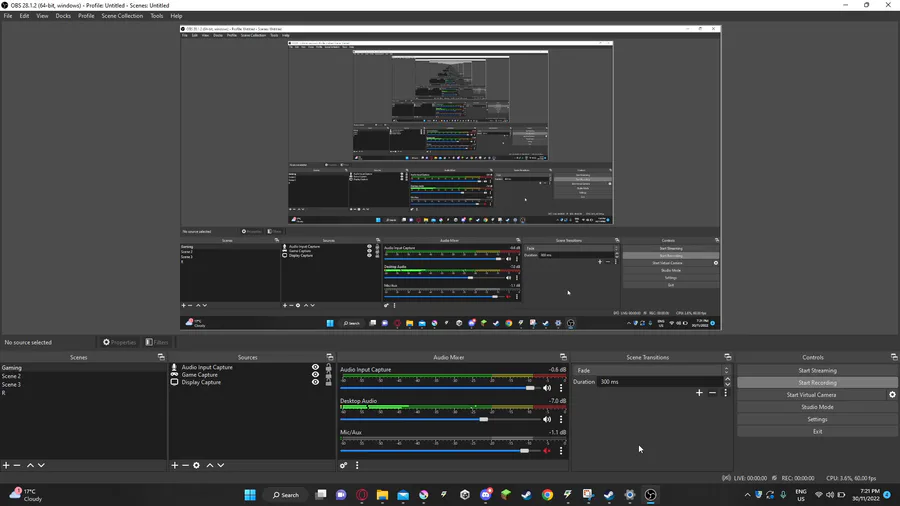Mute Audio Input Capture in the mixer
This screenshot has width=900, height=506.
(547, 388)
